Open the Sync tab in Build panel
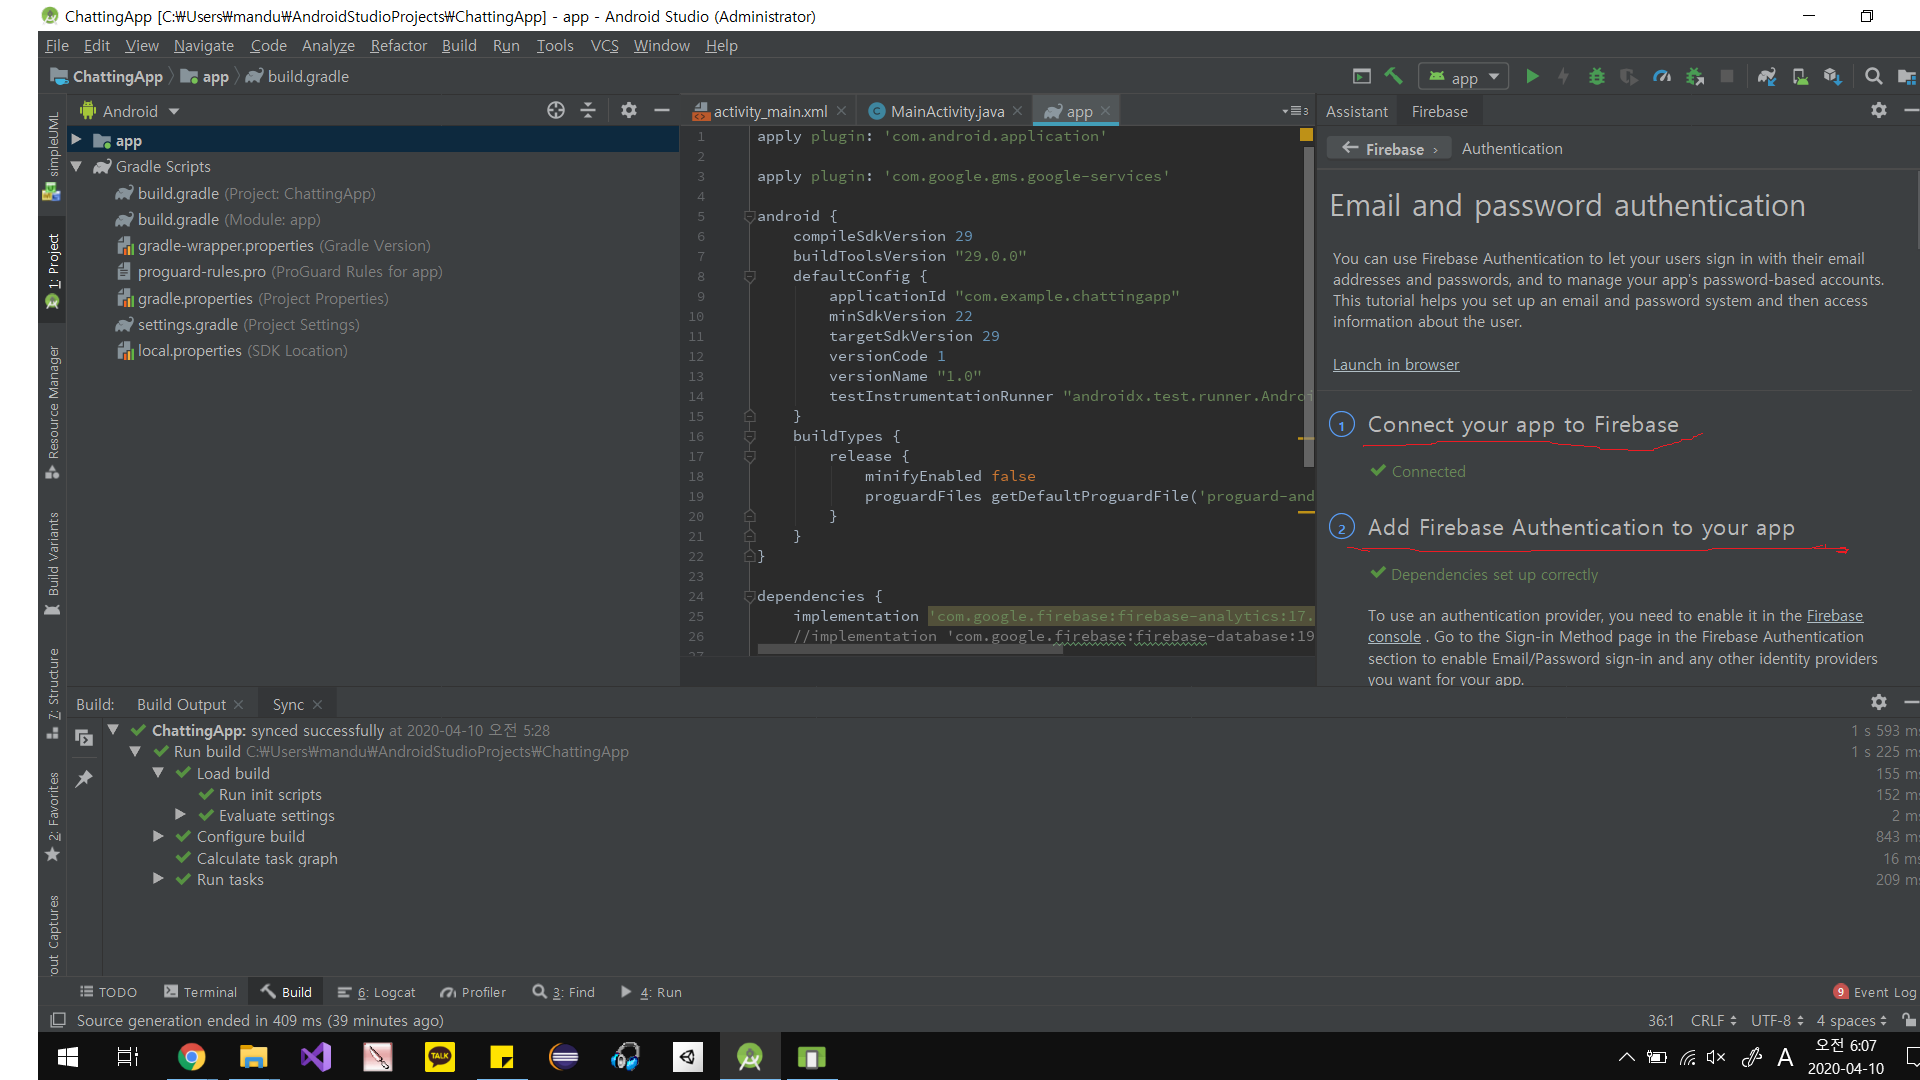Screen dimensions: 1920x1080 pyautogui.click(x=288, y=704)
